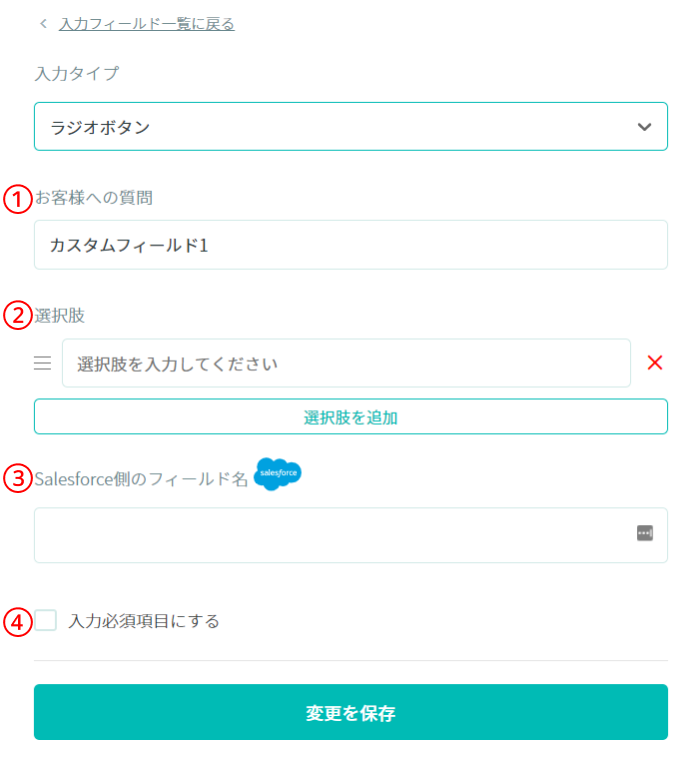
Task: Expand dropdown using the chevron arrow
Action: pyautogui.click(x=644, y=127)
